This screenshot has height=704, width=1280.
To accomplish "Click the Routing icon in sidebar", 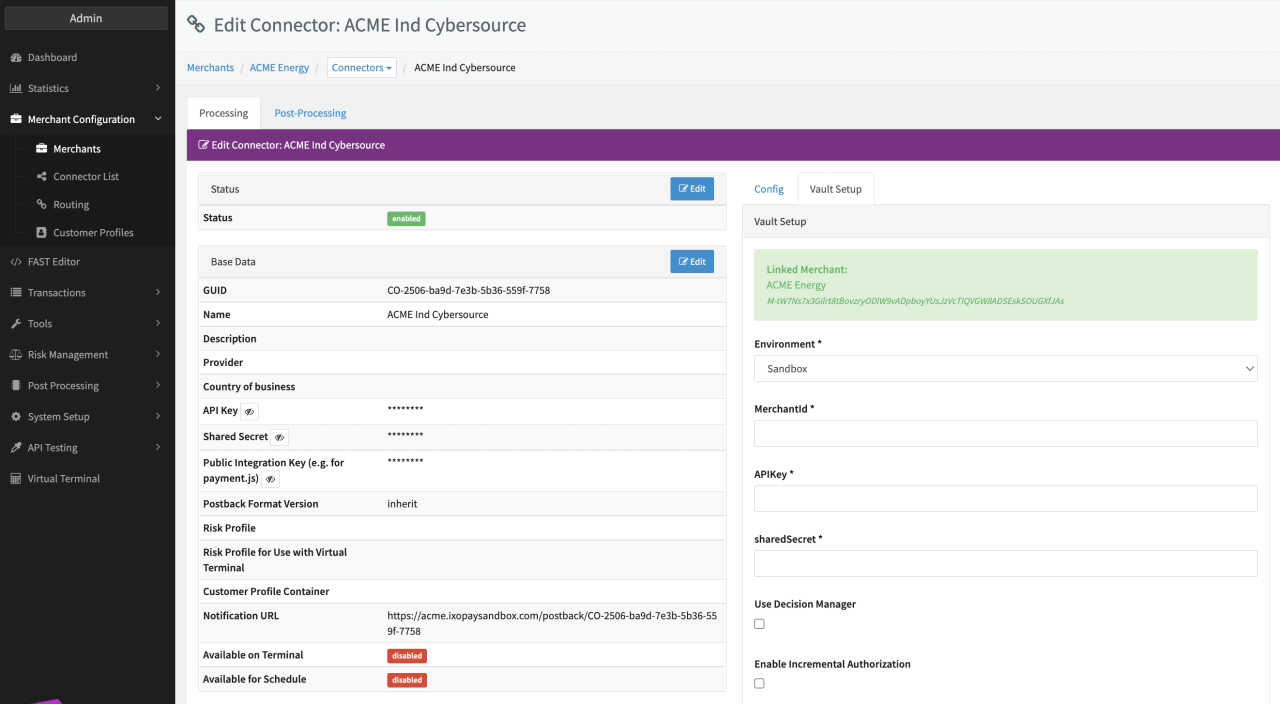I will pos(41,205).
